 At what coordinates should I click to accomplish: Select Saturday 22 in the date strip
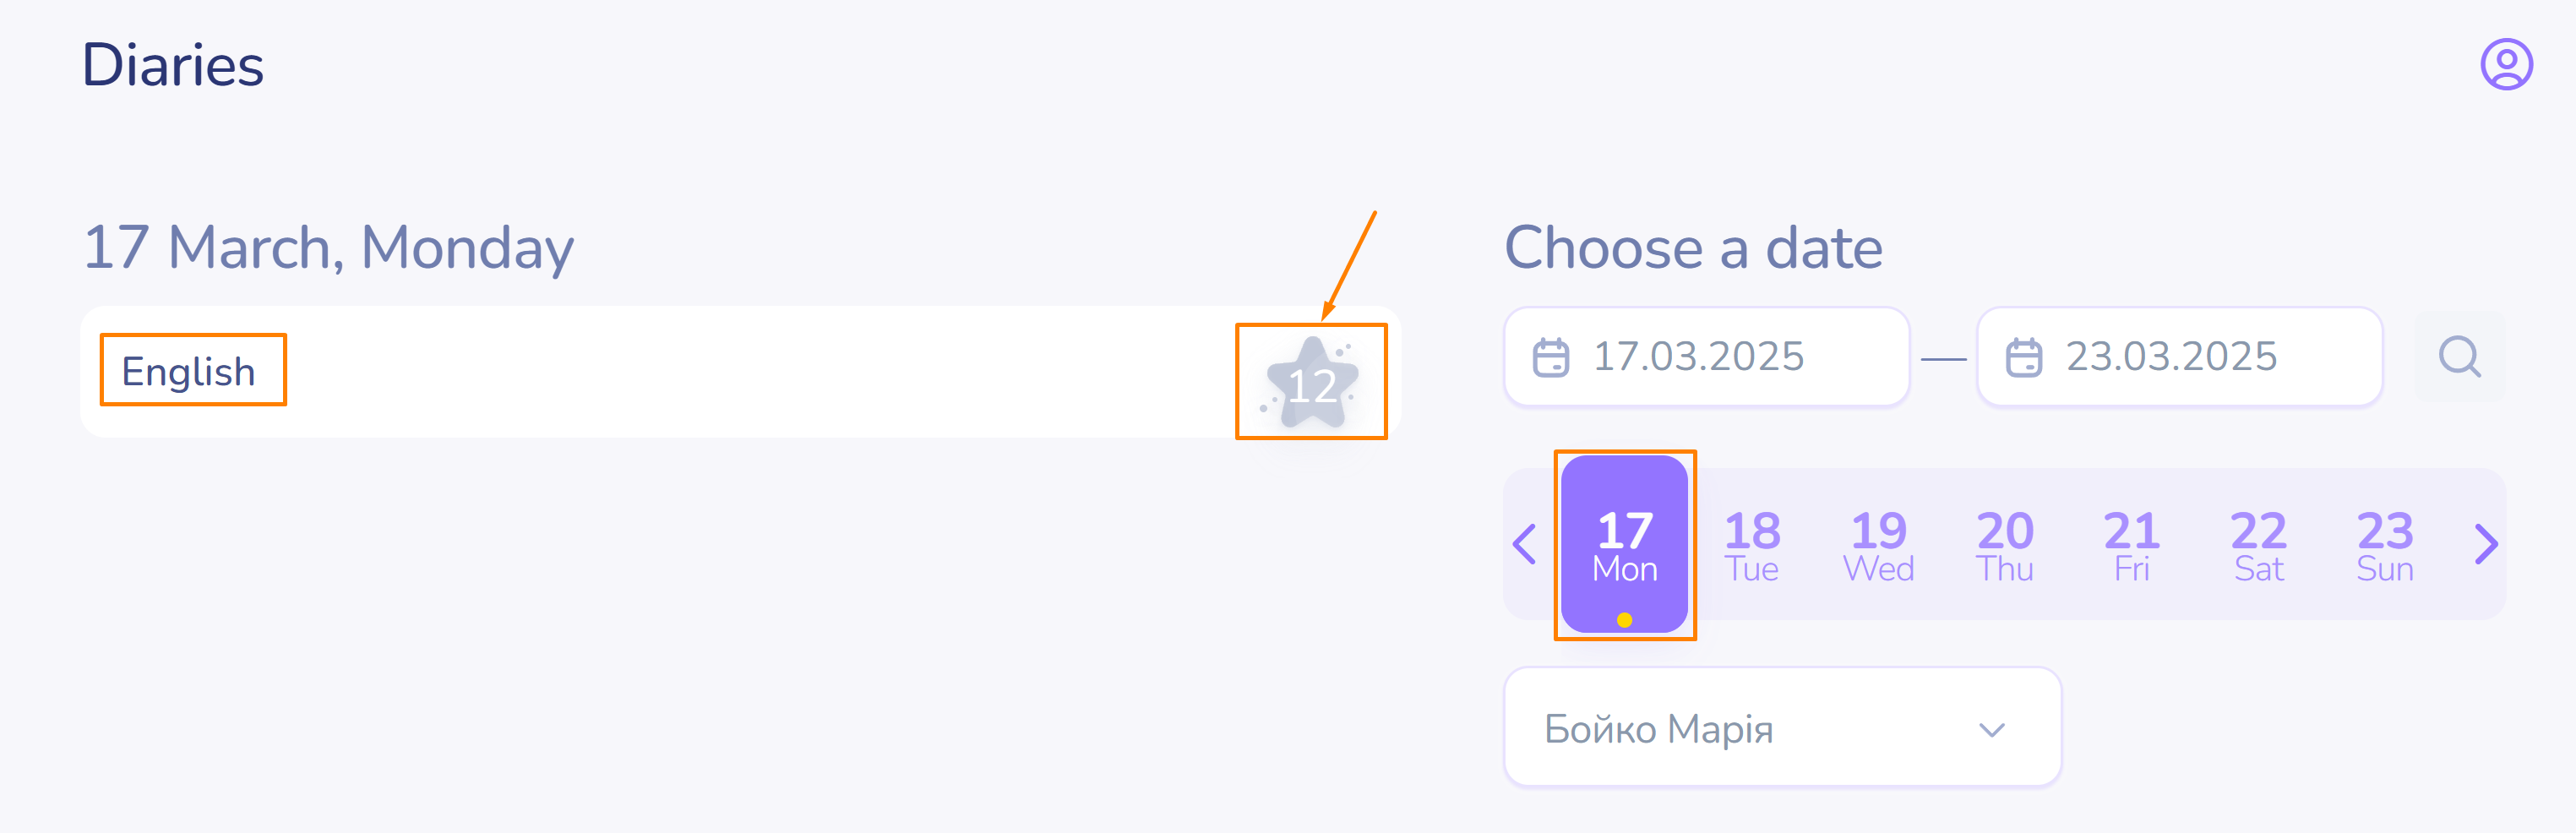coord(2258,545)
